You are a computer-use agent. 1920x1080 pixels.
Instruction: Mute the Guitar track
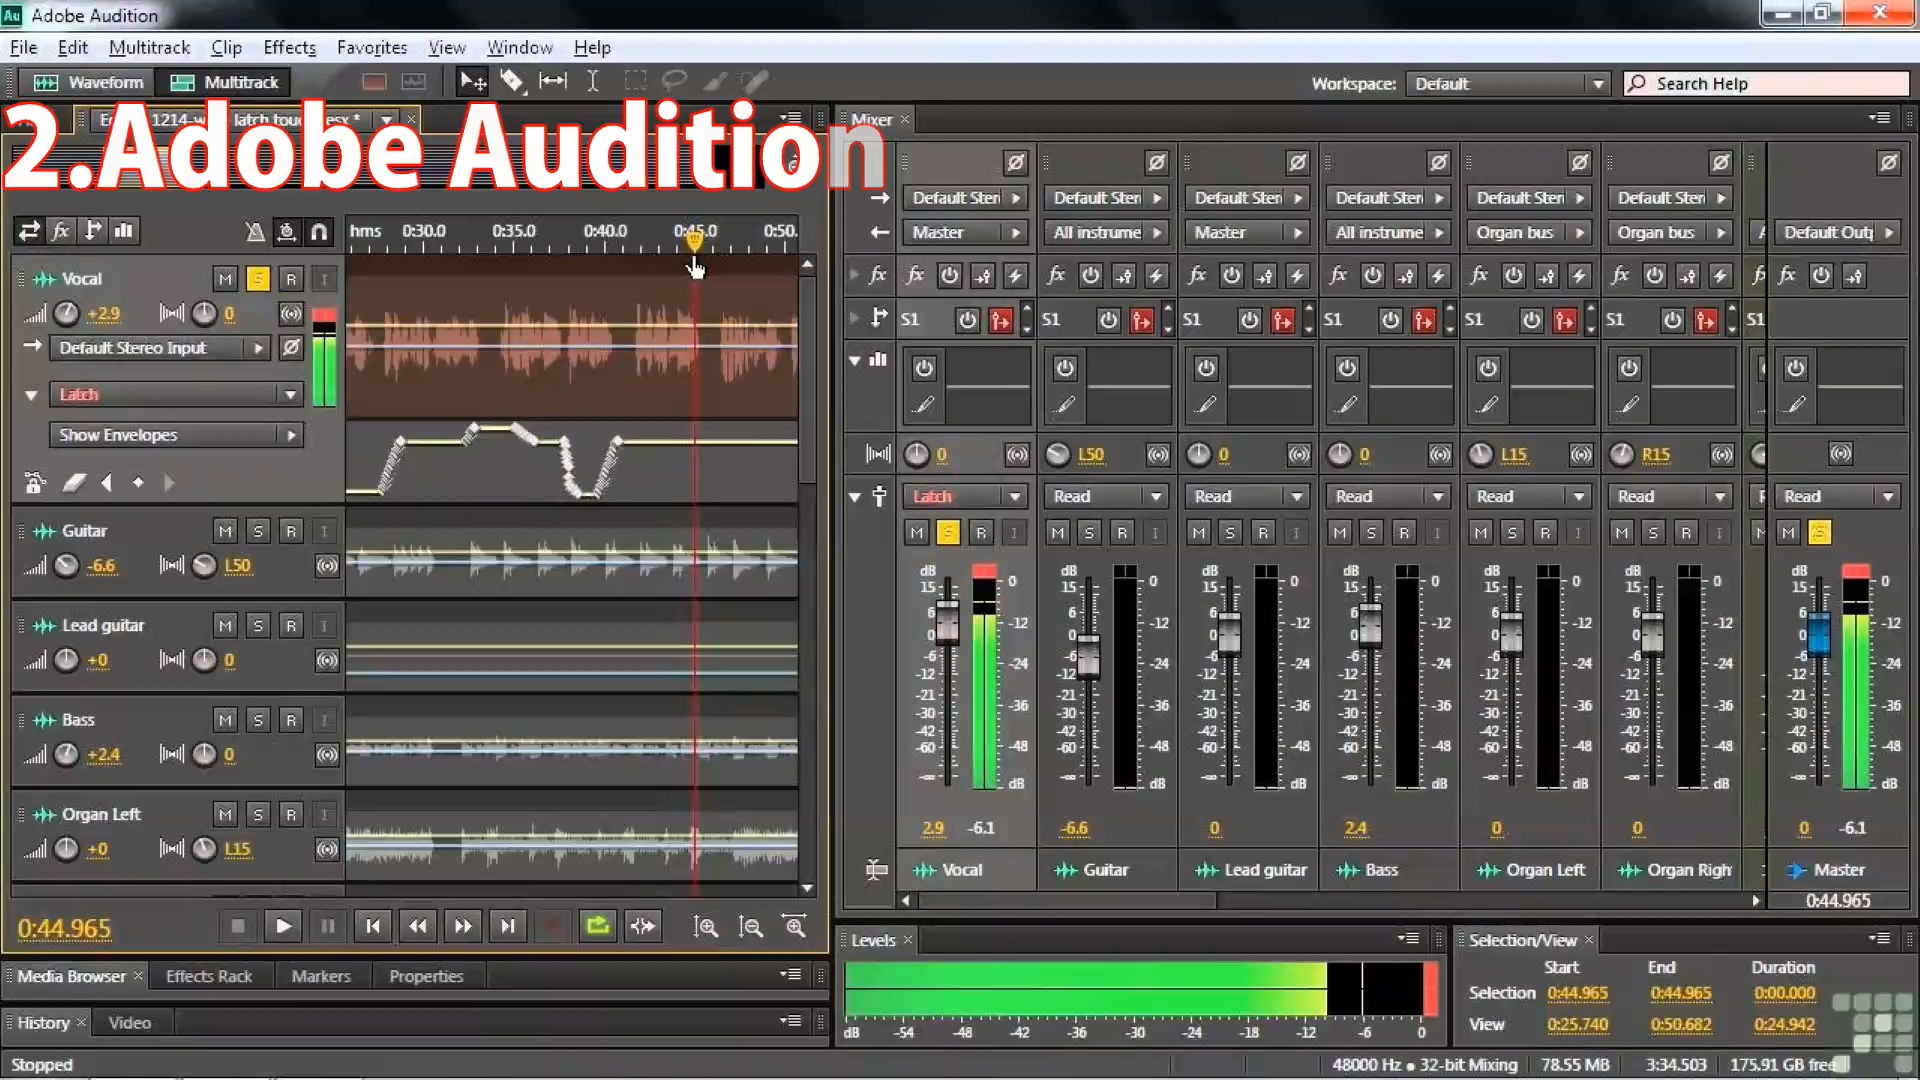click(225, 531)
